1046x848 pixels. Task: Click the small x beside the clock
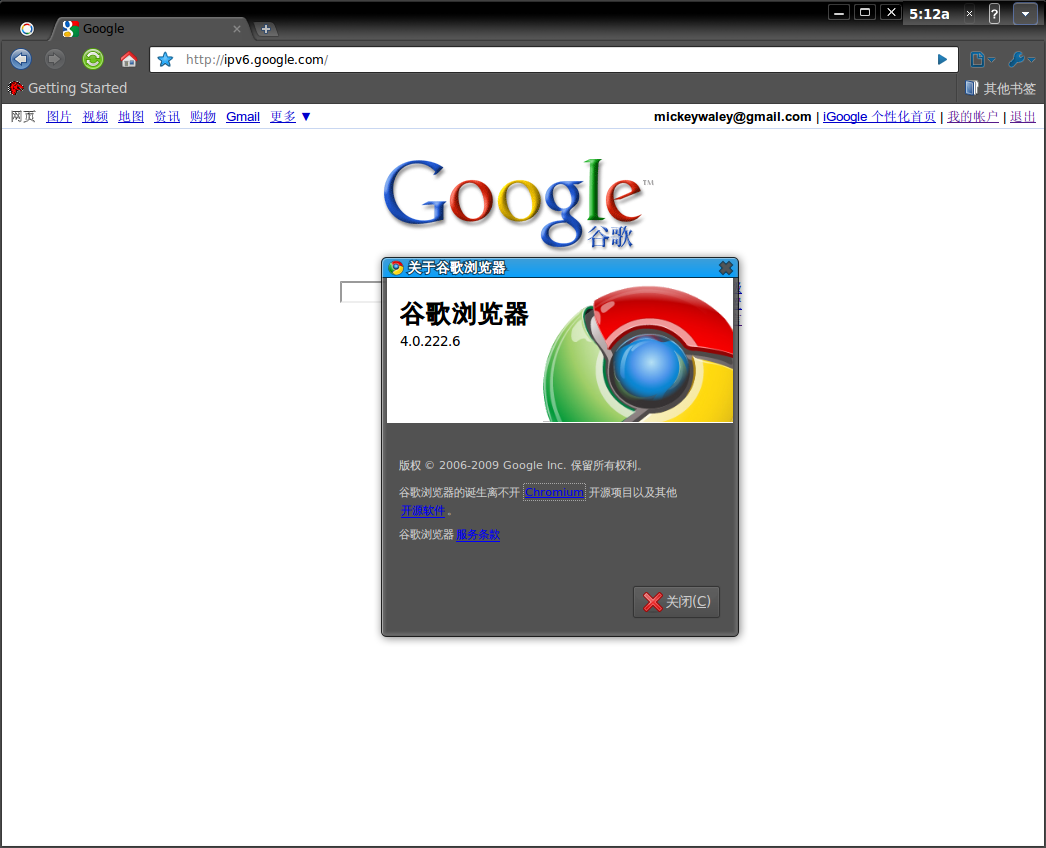click(969, 13)
